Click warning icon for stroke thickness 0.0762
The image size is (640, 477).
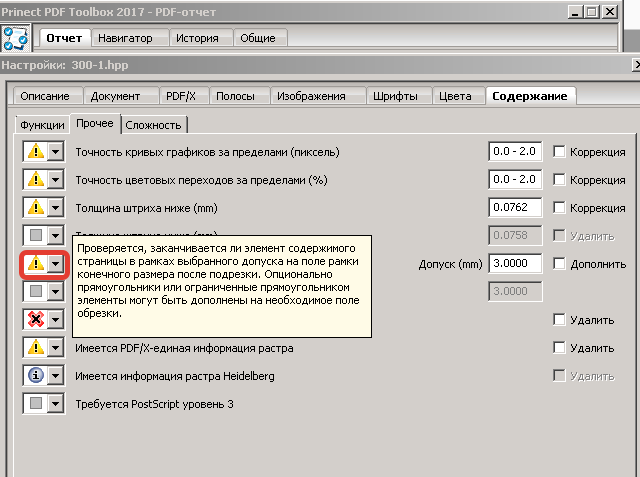point(36,208)
